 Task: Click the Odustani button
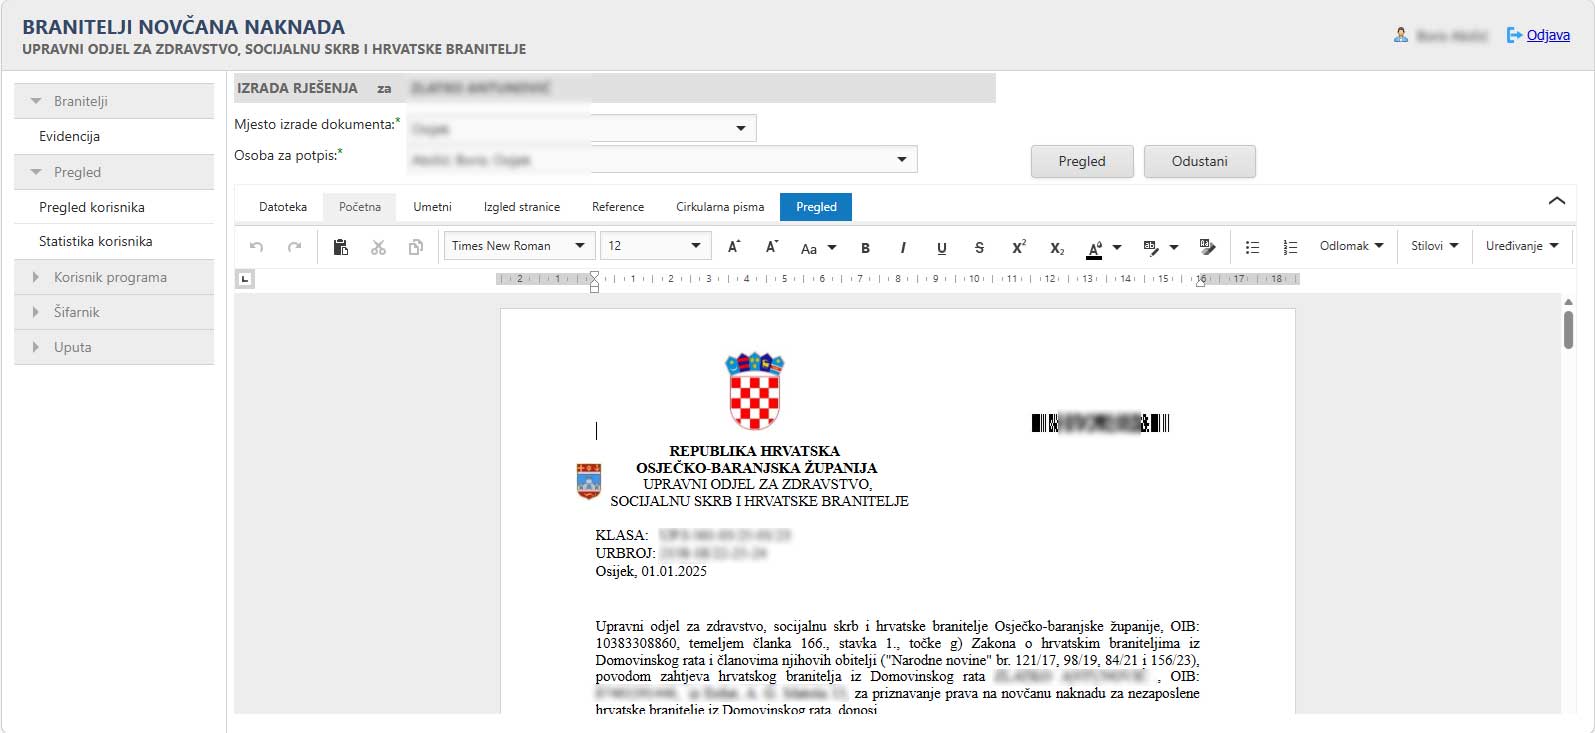click(1199, 161)
